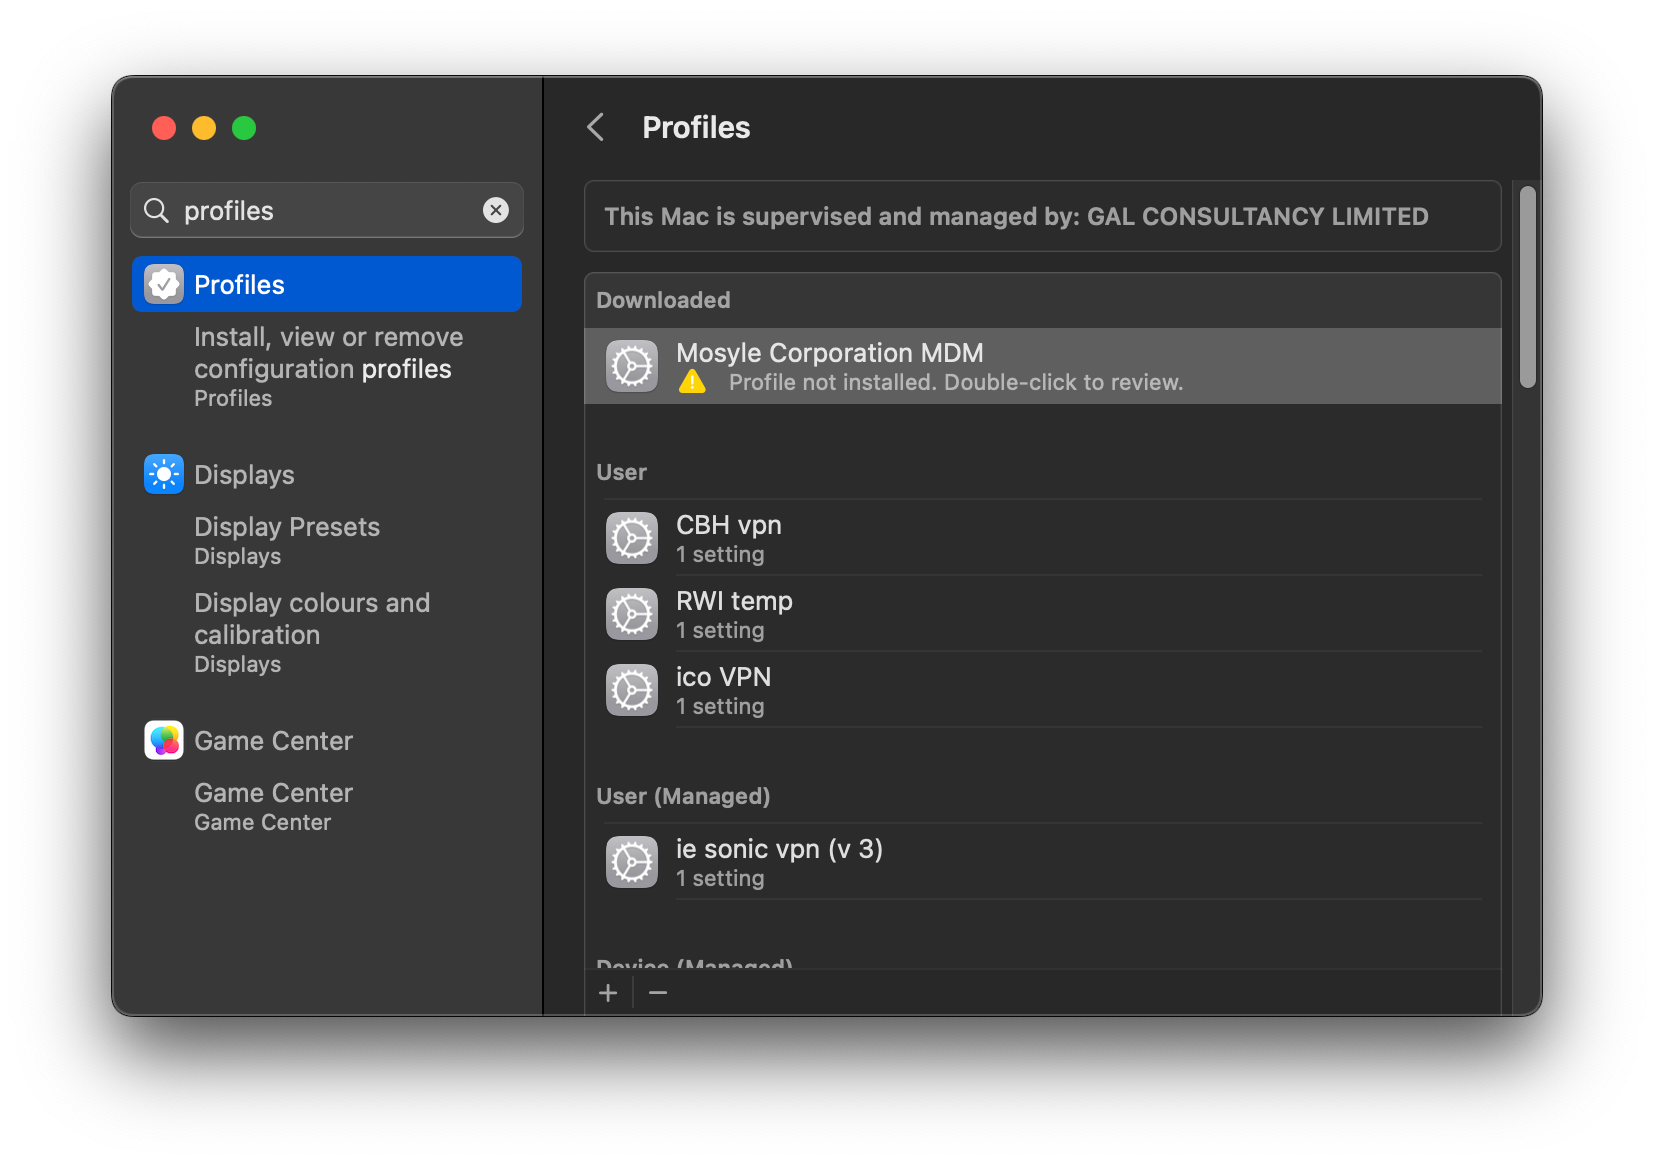Remove selected profile with the minus button
1654x1164 pixels.
click(658, 993)
